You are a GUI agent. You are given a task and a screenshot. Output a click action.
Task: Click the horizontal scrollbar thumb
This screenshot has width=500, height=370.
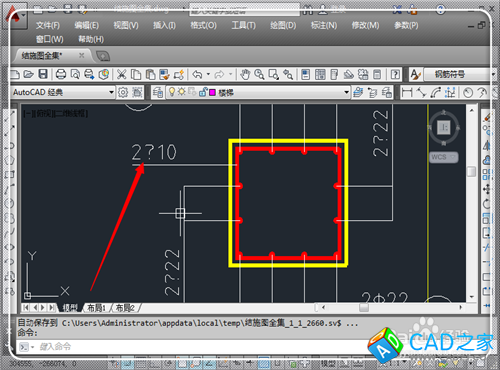[x=364, y=307]
